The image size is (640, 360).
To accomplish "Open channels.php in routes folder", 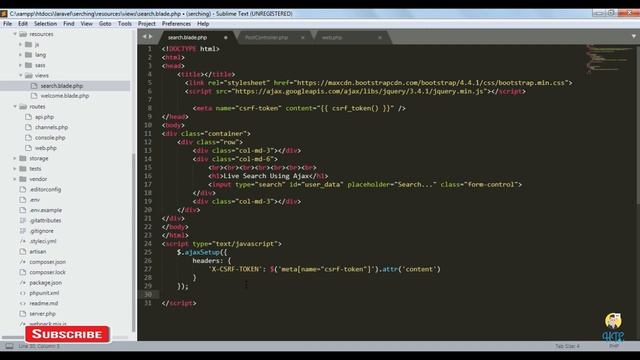I will pos(51,127).
